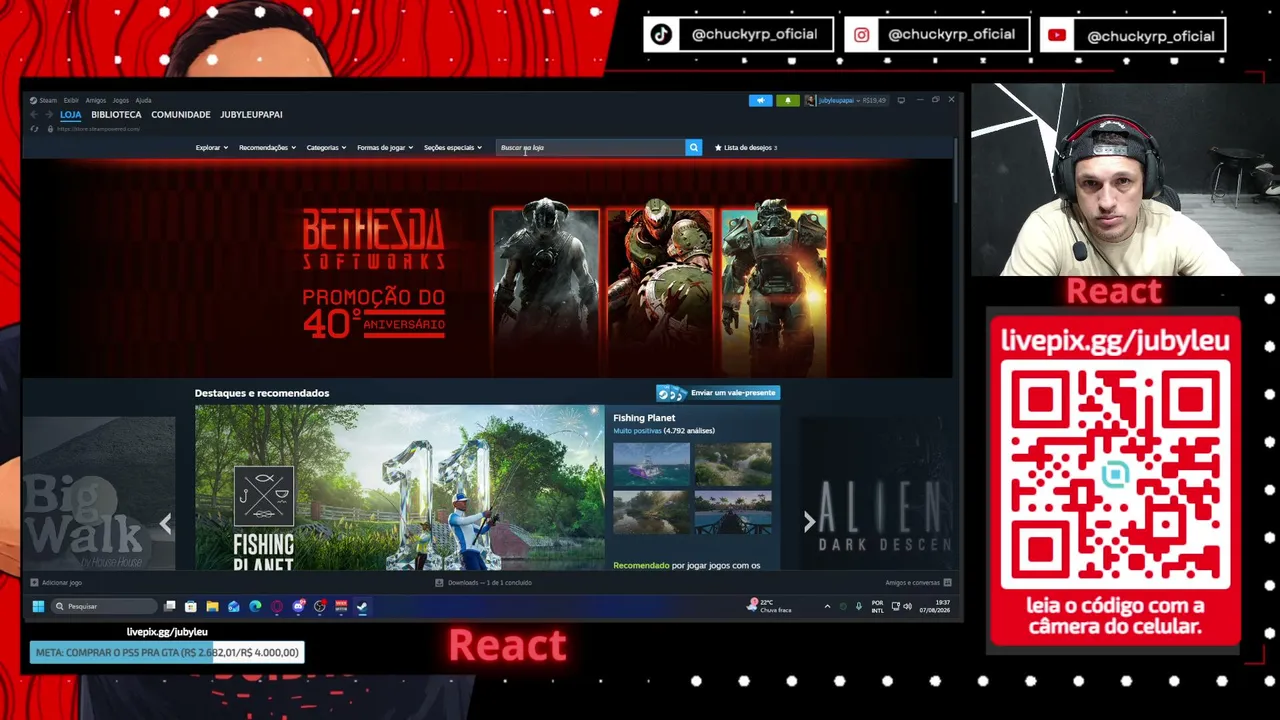The image size is (1280, 720).
Task: Open Bethesda 40º Aniversário promotion banner
Action: pos(489,270)
